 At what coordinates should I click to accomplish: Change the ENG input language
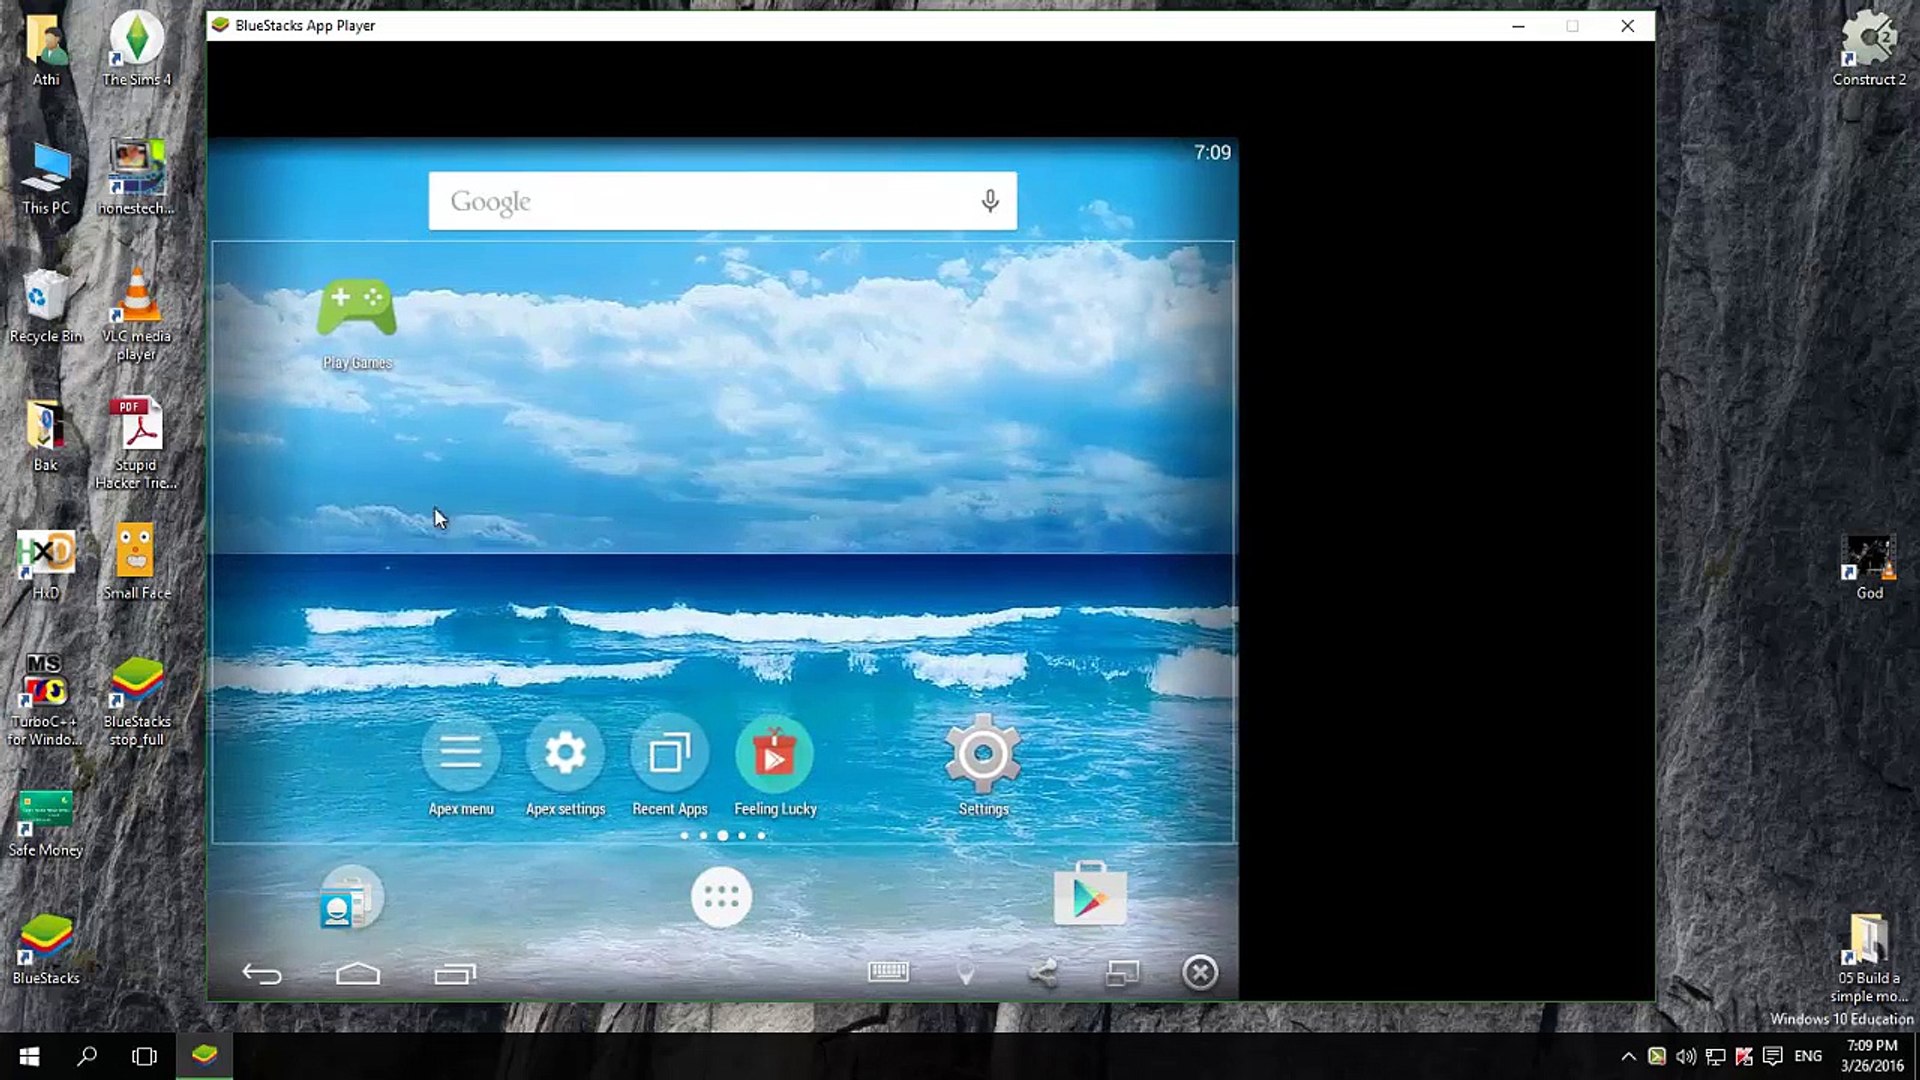click(1808, 1056)
